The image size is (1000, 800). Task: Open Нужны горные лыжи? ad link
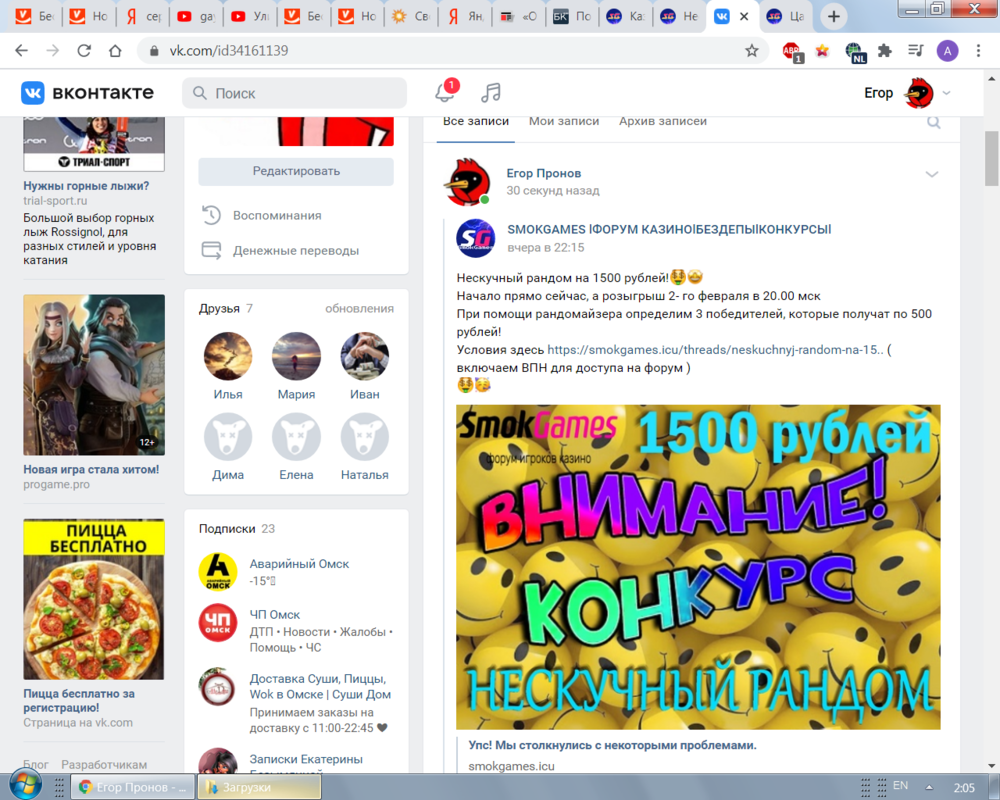tap(86, 186)
